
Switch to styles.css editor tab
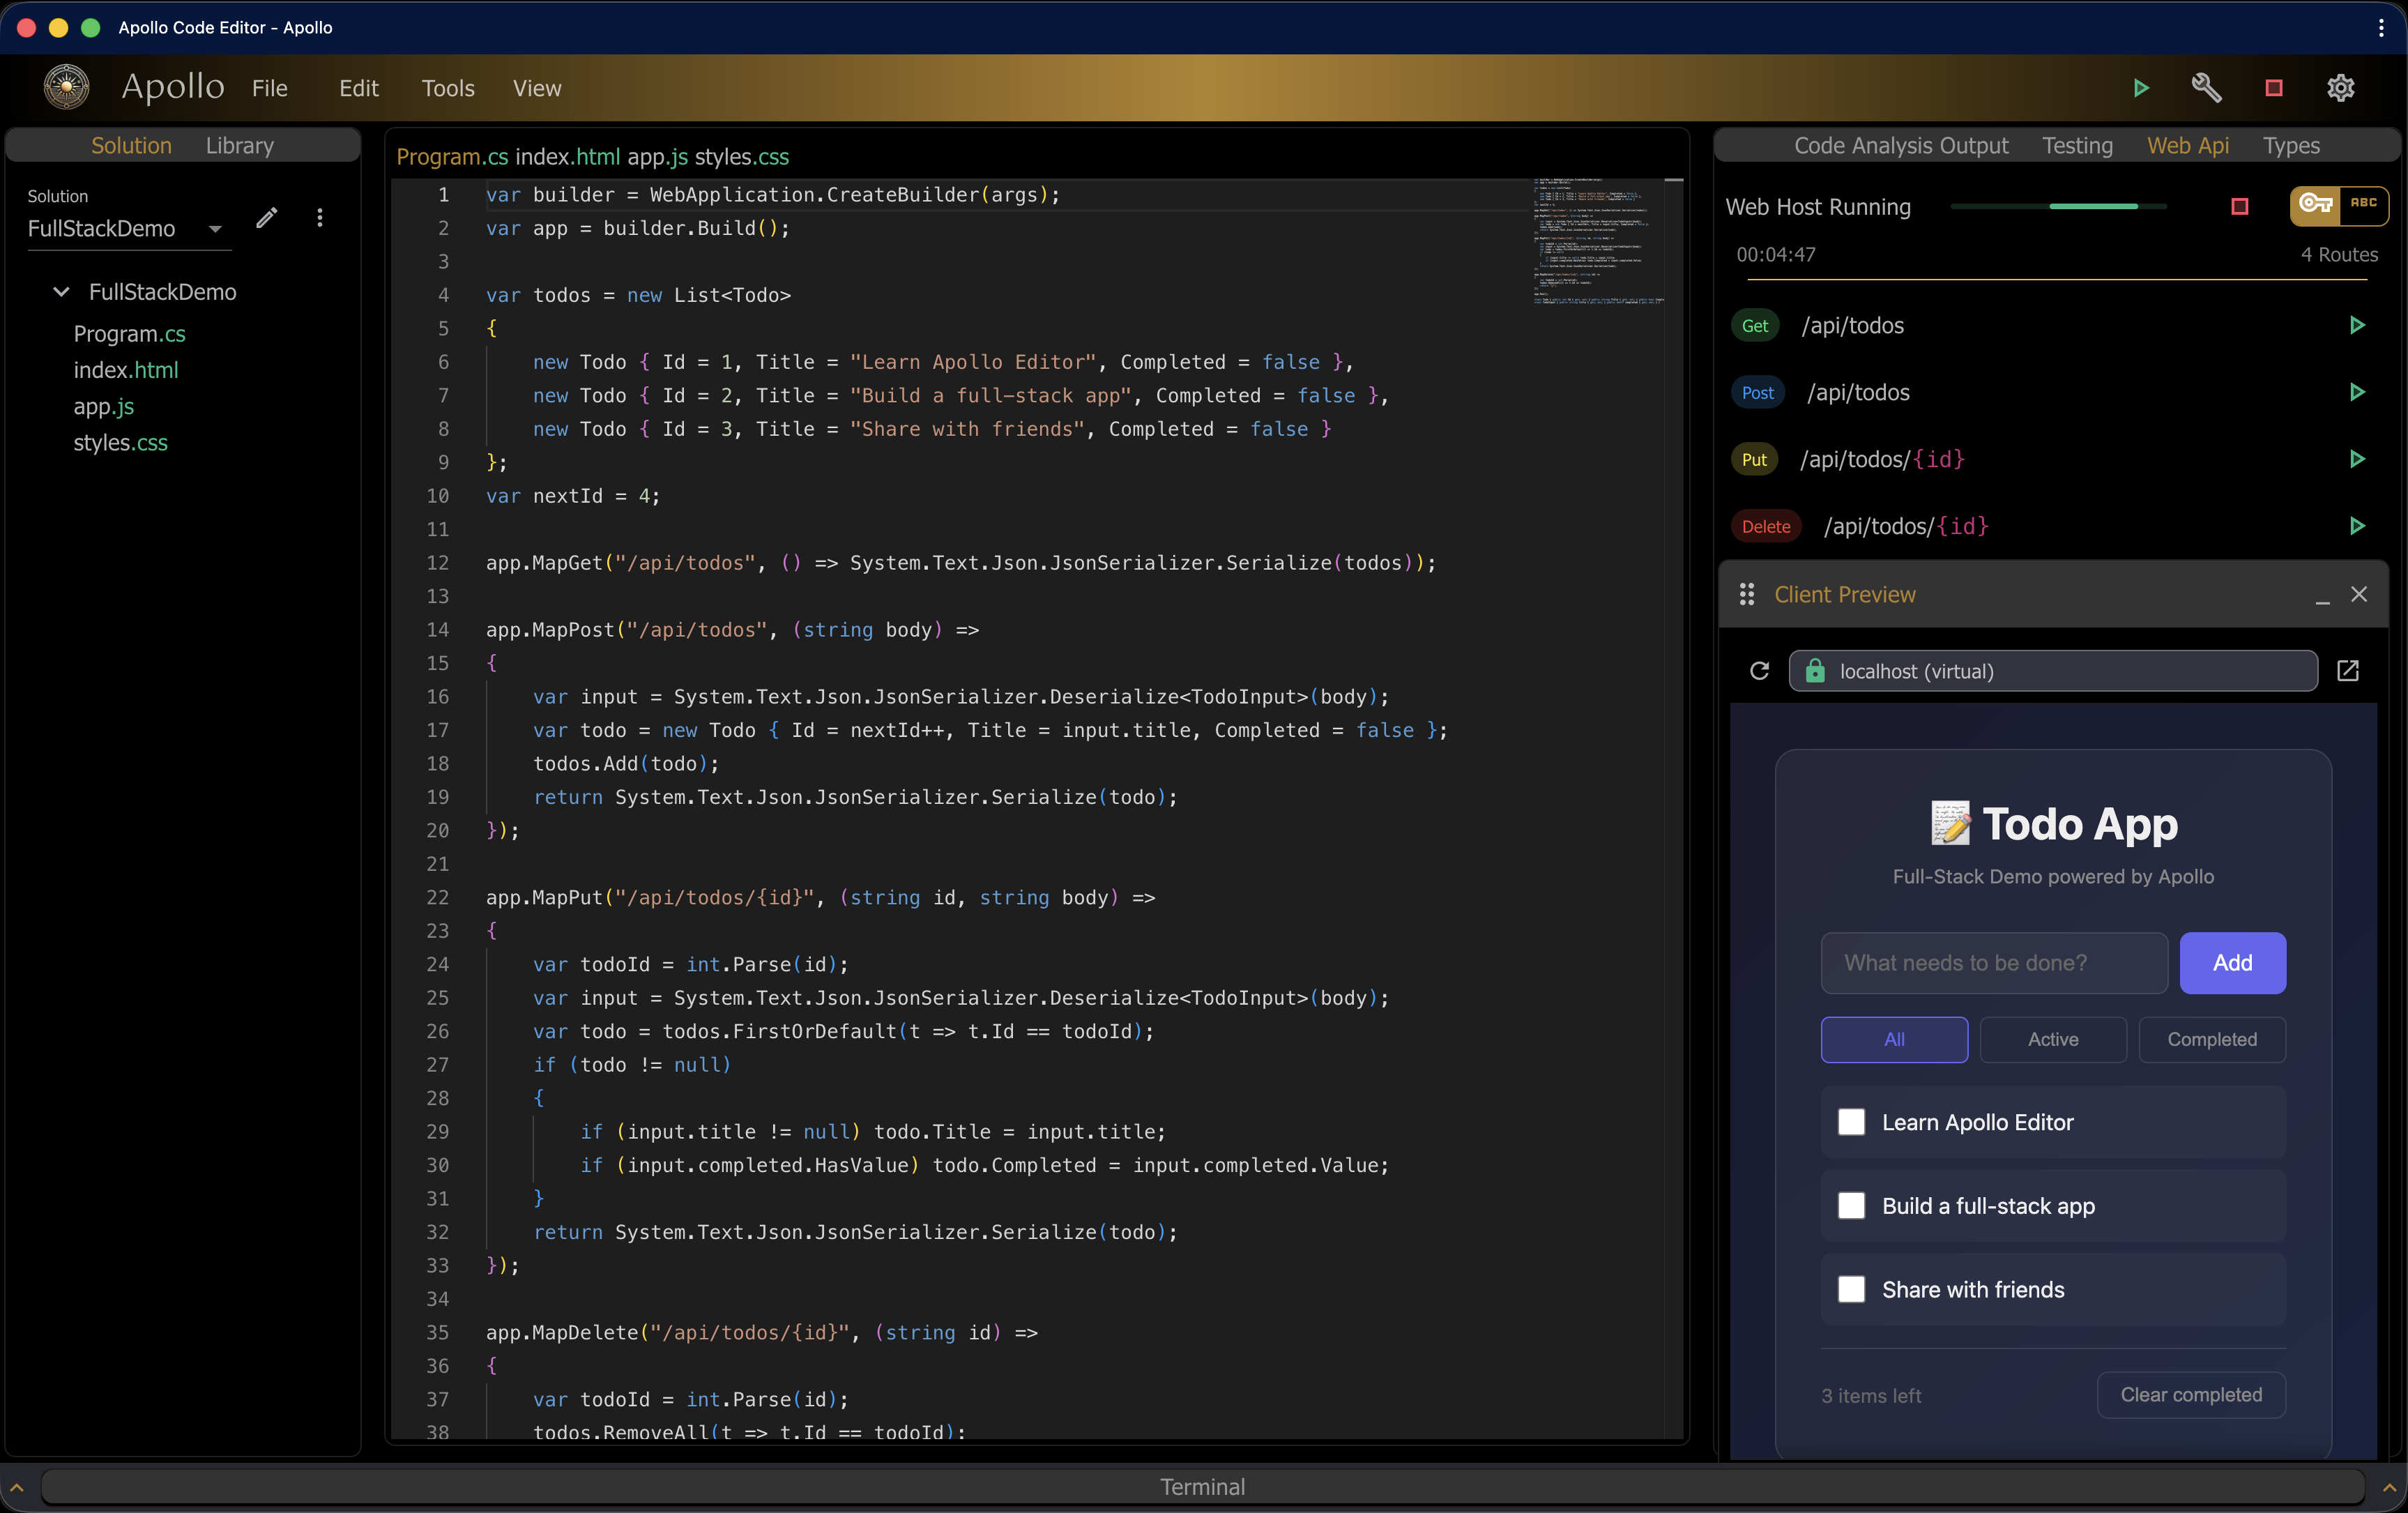tap(741, 157)
